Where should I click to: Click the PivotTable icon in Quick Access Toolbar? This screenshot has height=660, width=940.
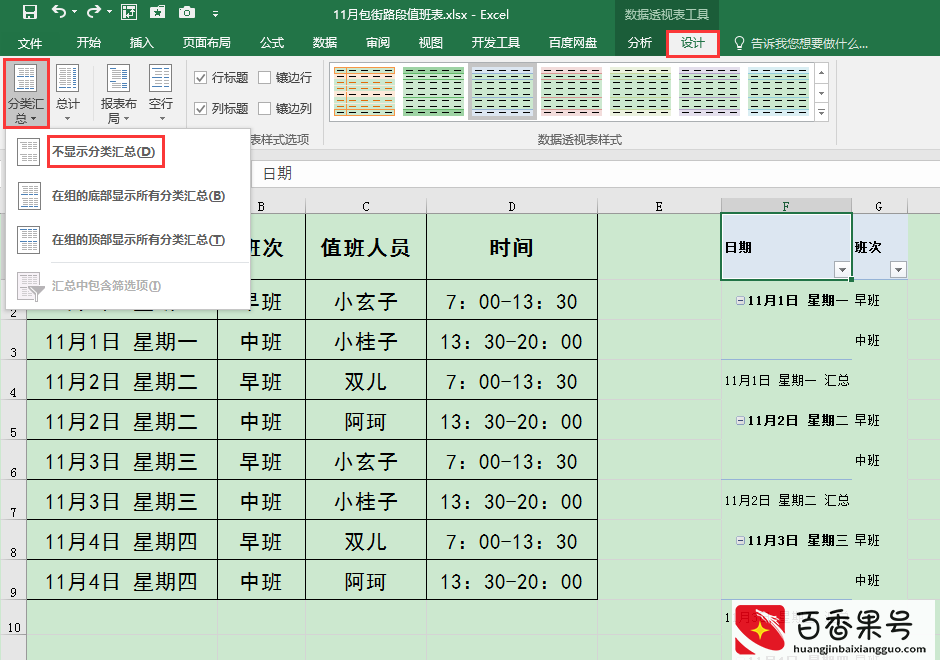[x=128, y=12]
